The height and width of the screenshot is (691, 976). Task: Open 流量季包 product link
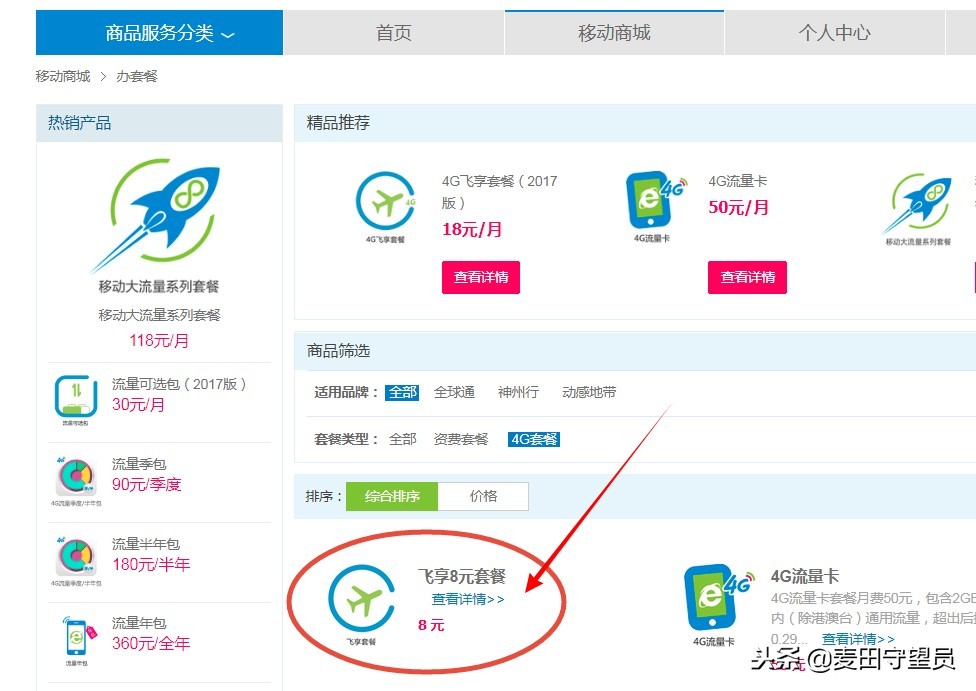pos(139,464)
